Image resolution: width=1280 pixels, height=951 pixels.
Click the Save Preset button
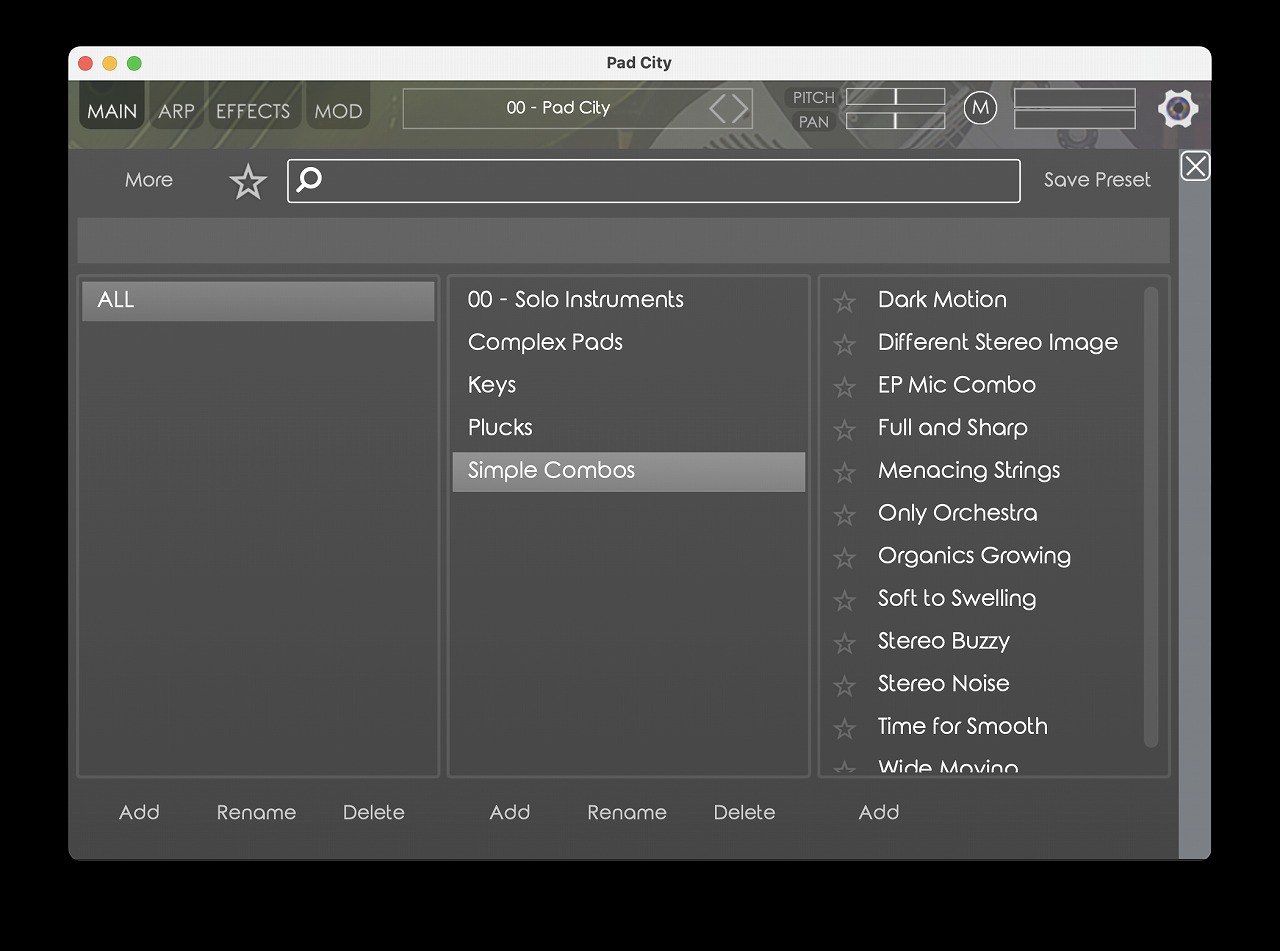point(1097,180)
